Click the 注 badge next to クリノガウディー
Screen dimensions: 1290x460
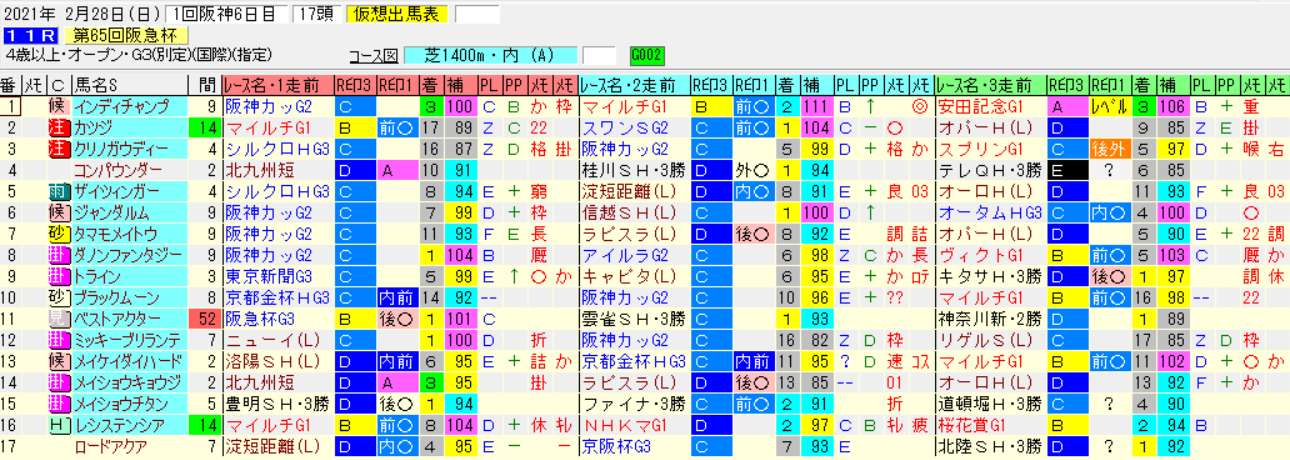click(x=57, y=148)
